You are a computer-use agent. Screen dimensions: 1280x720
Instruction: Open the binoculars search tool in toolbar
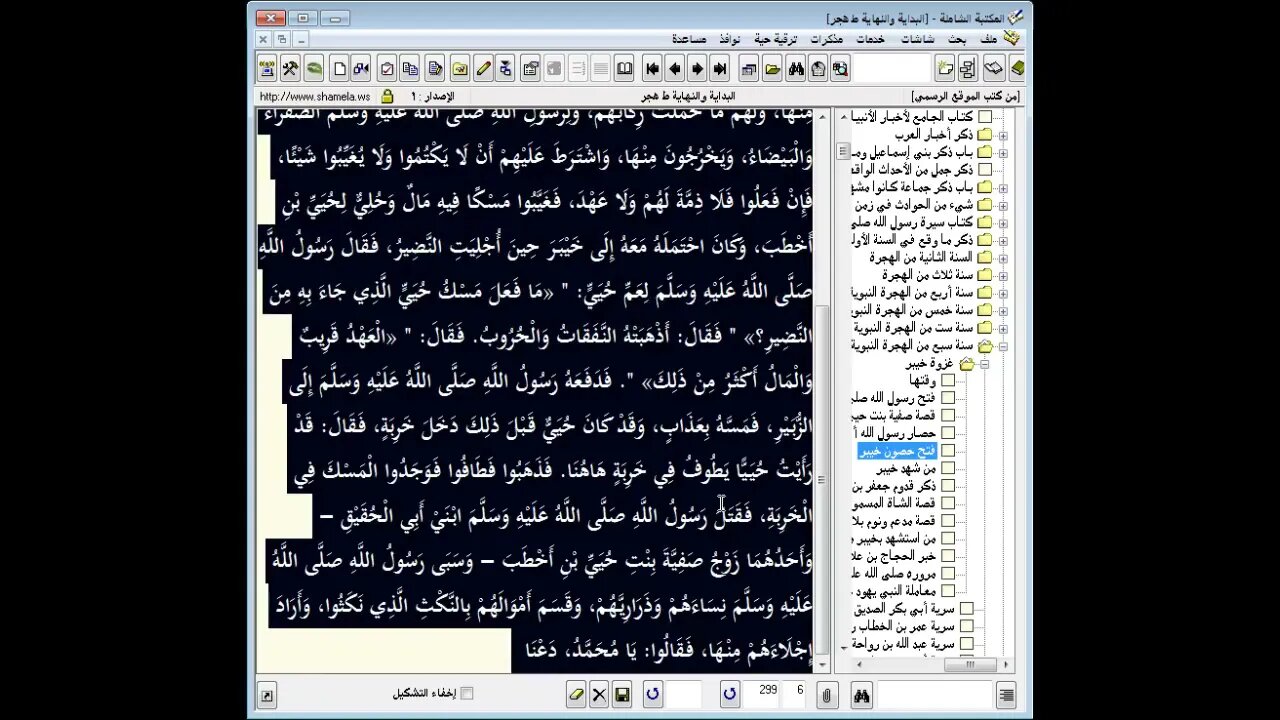pos(795,69)
